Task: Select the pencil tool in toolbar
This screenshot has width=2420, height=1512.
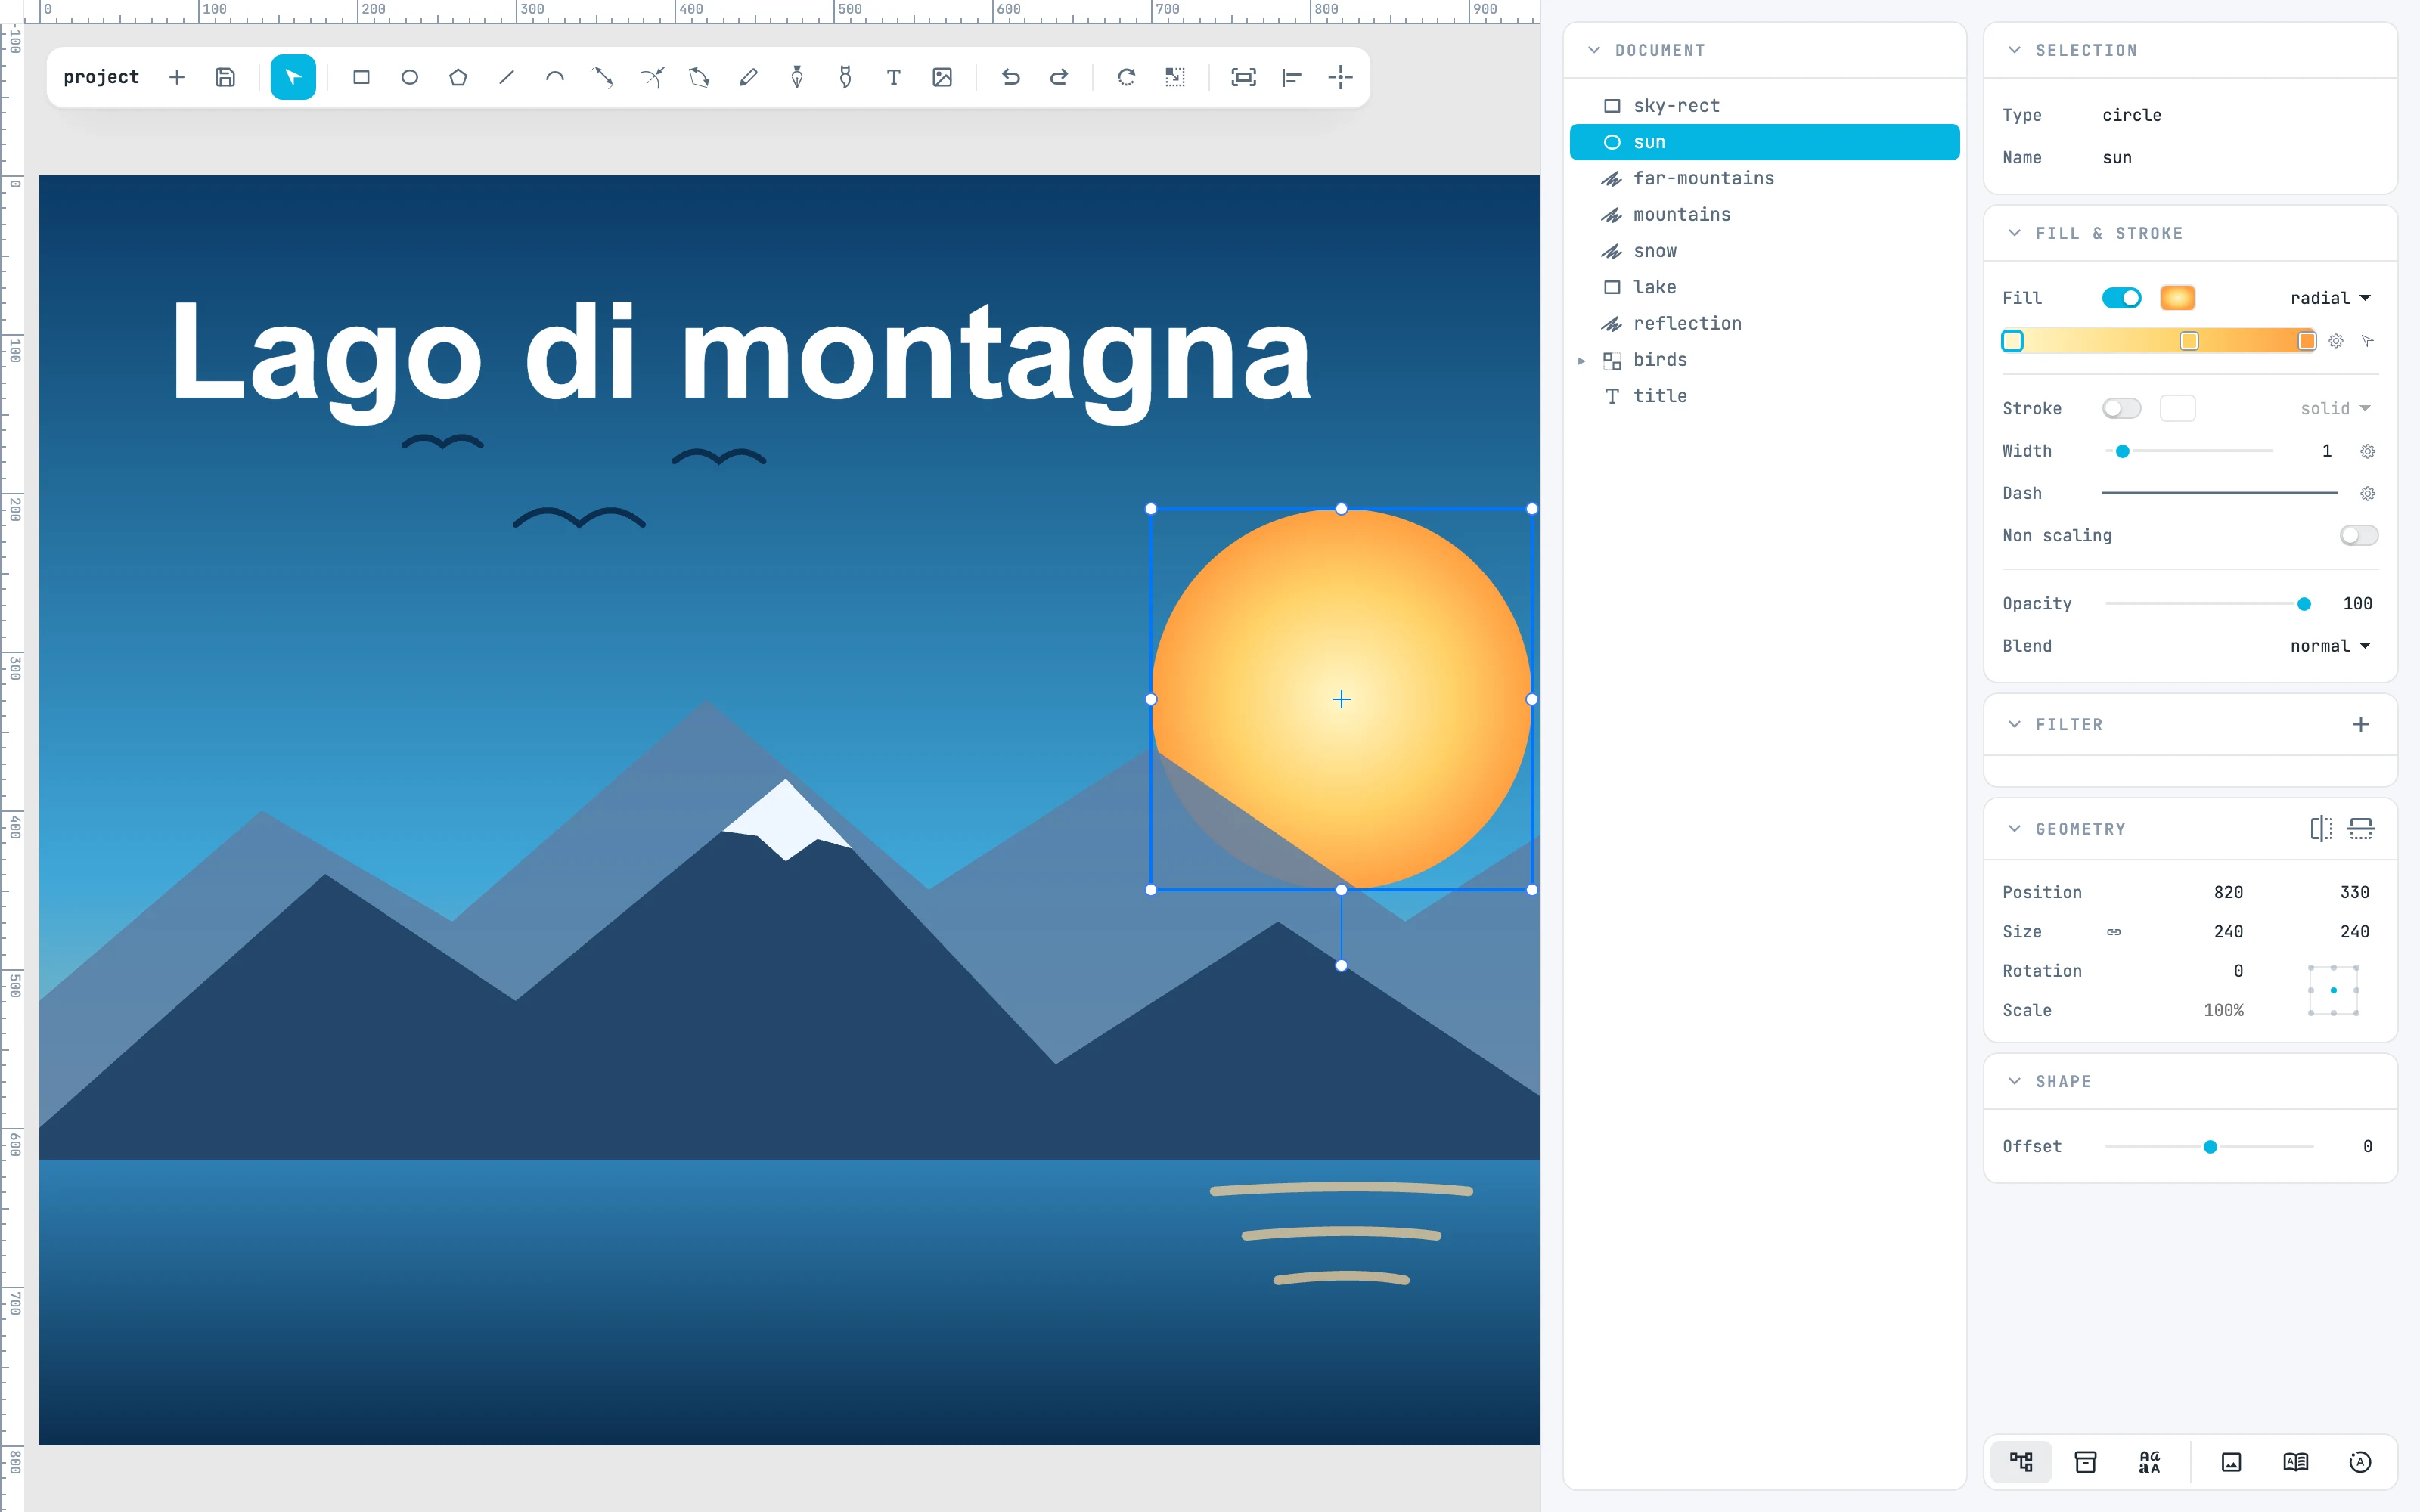Action: pos(748,77)
